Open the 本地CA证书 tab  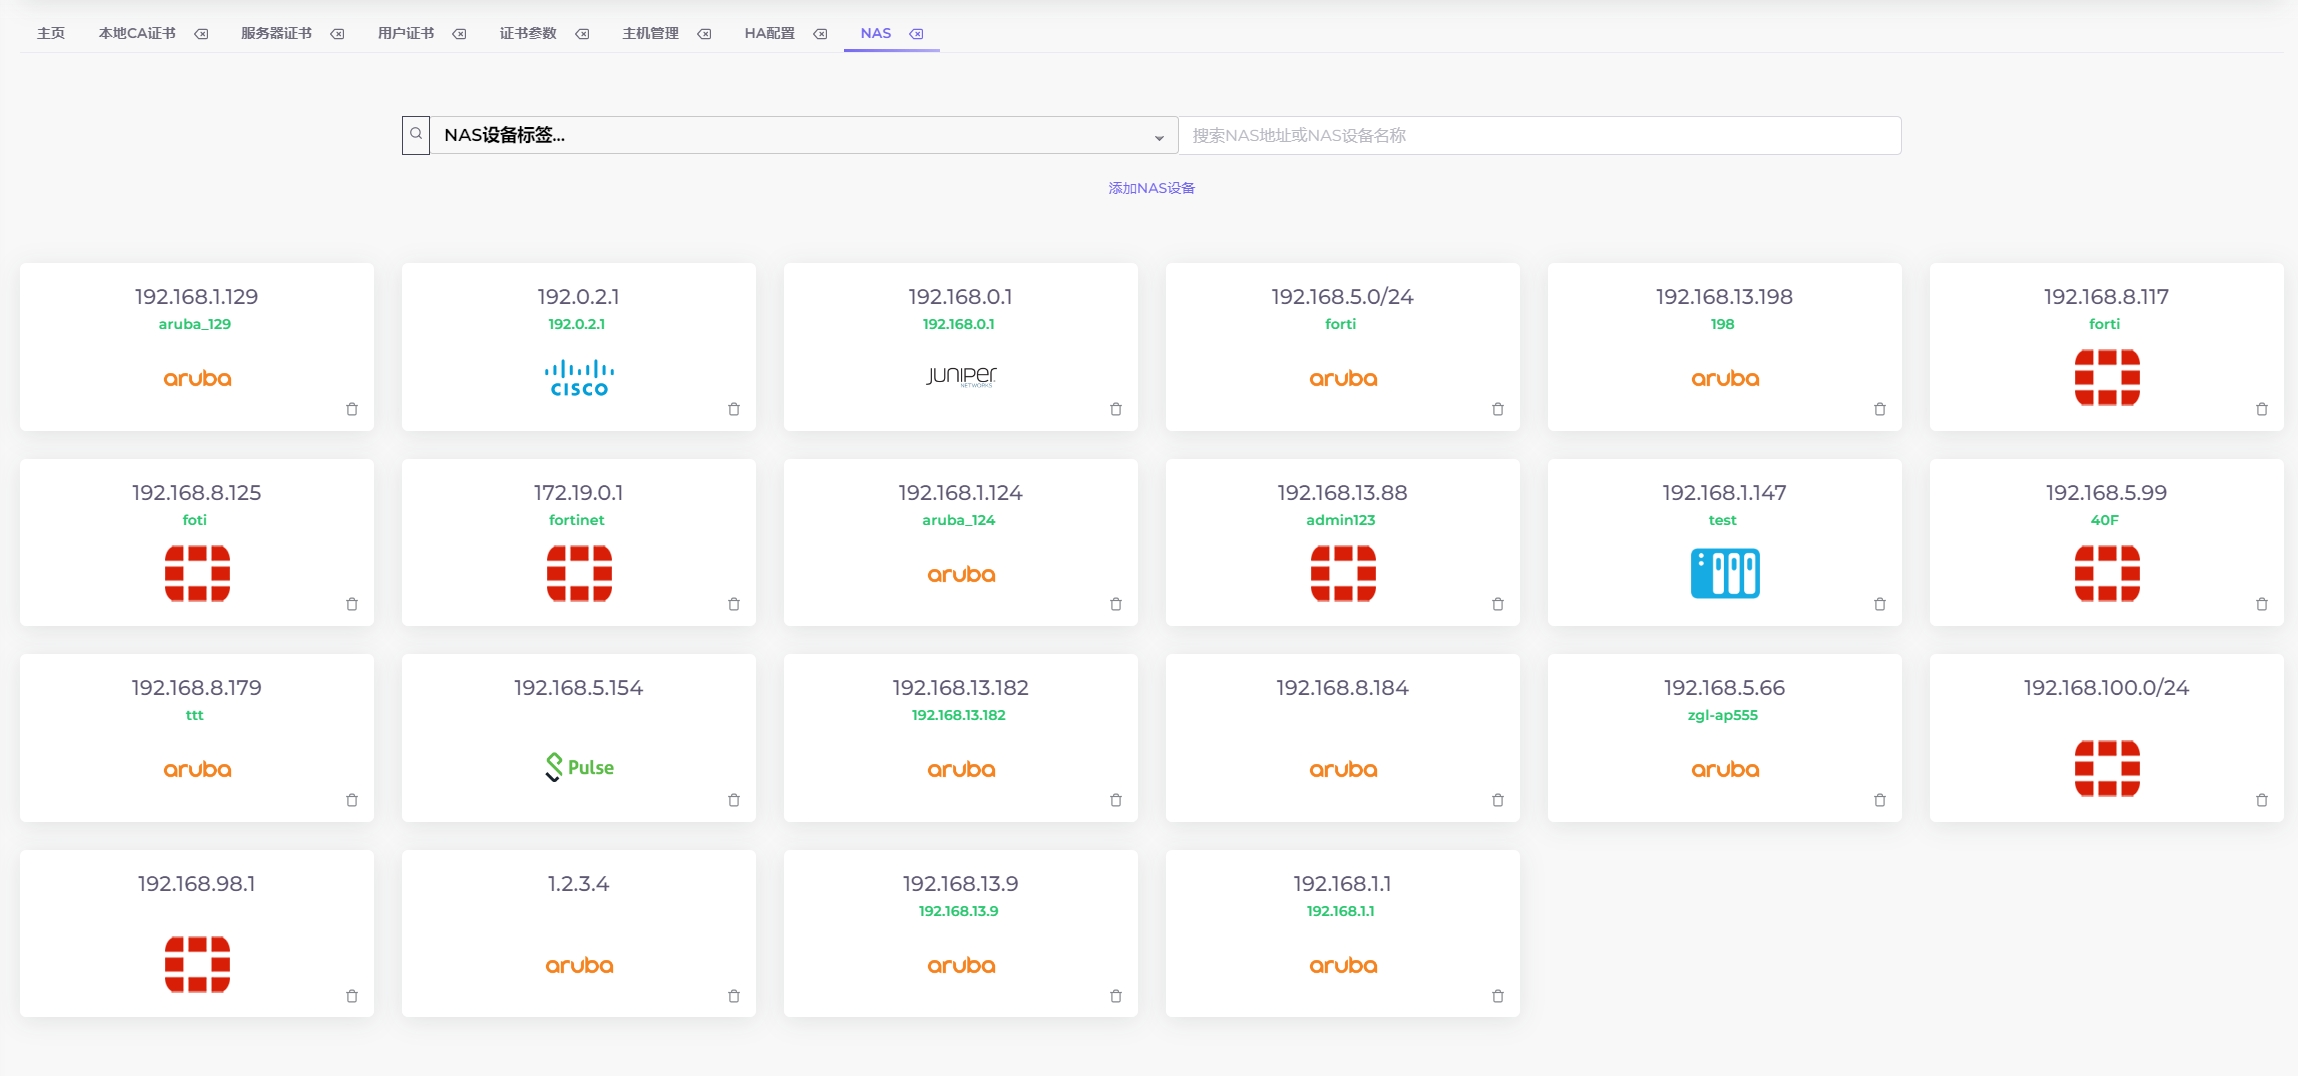coord(137,33)
